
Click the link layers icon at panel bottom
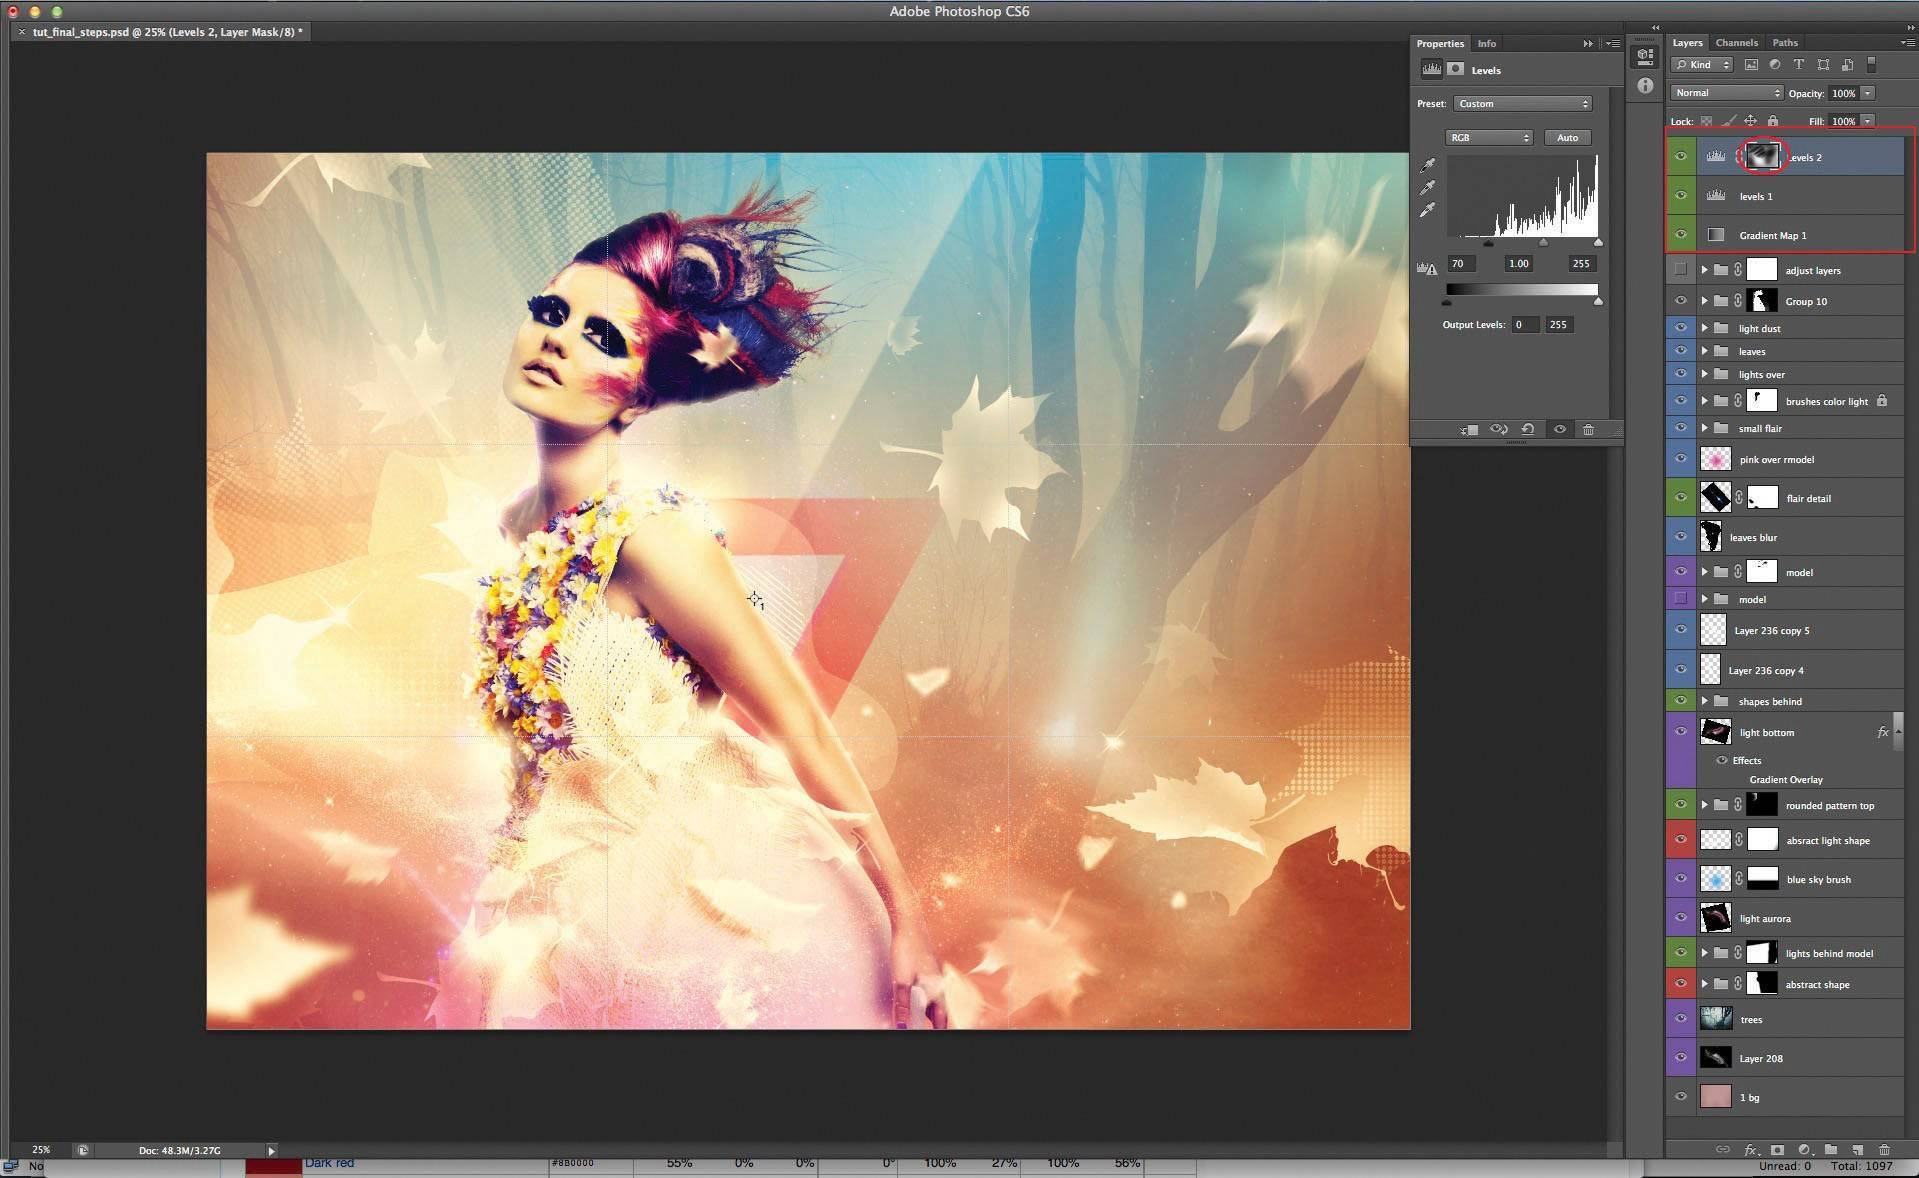(x=1722, y=1150)
